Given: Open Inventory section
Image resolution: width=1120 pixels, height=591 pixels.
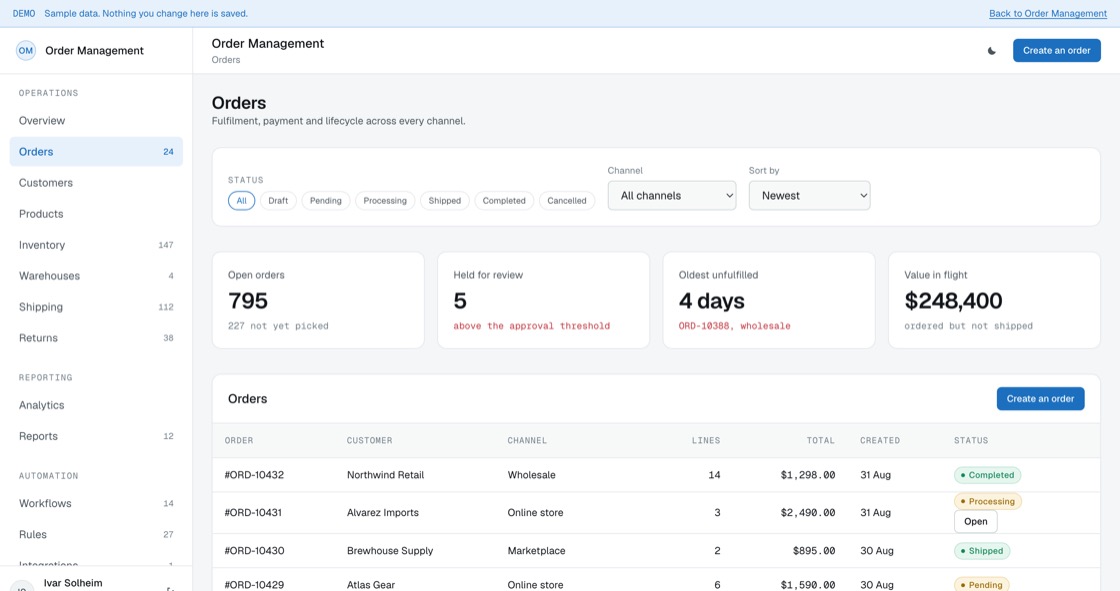Looking at the screenshot, I should 96,245.
